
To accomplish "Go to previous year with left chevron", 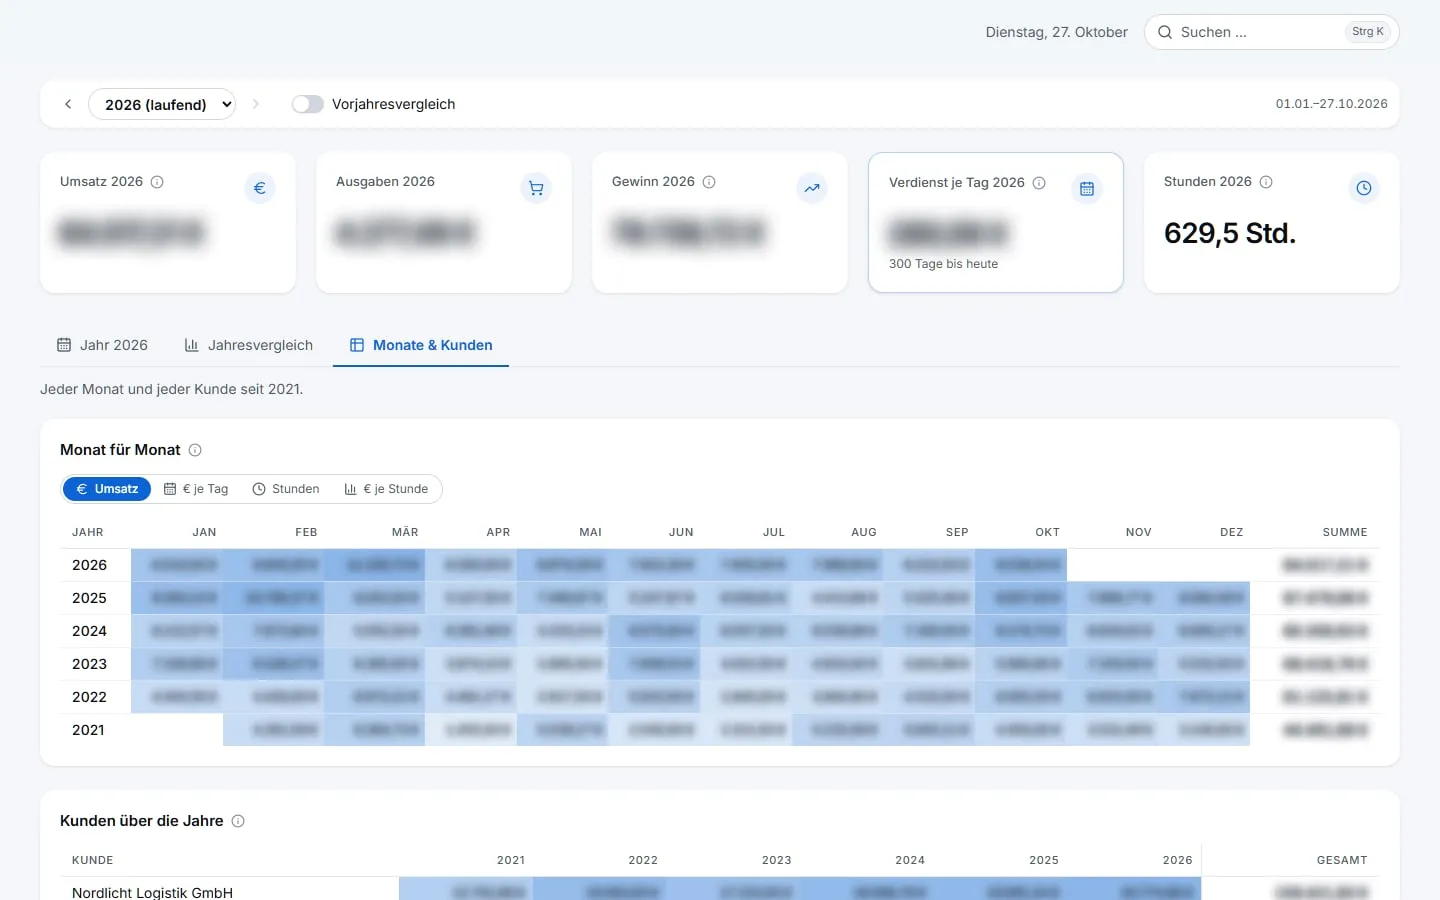I will tap(68, 104).
